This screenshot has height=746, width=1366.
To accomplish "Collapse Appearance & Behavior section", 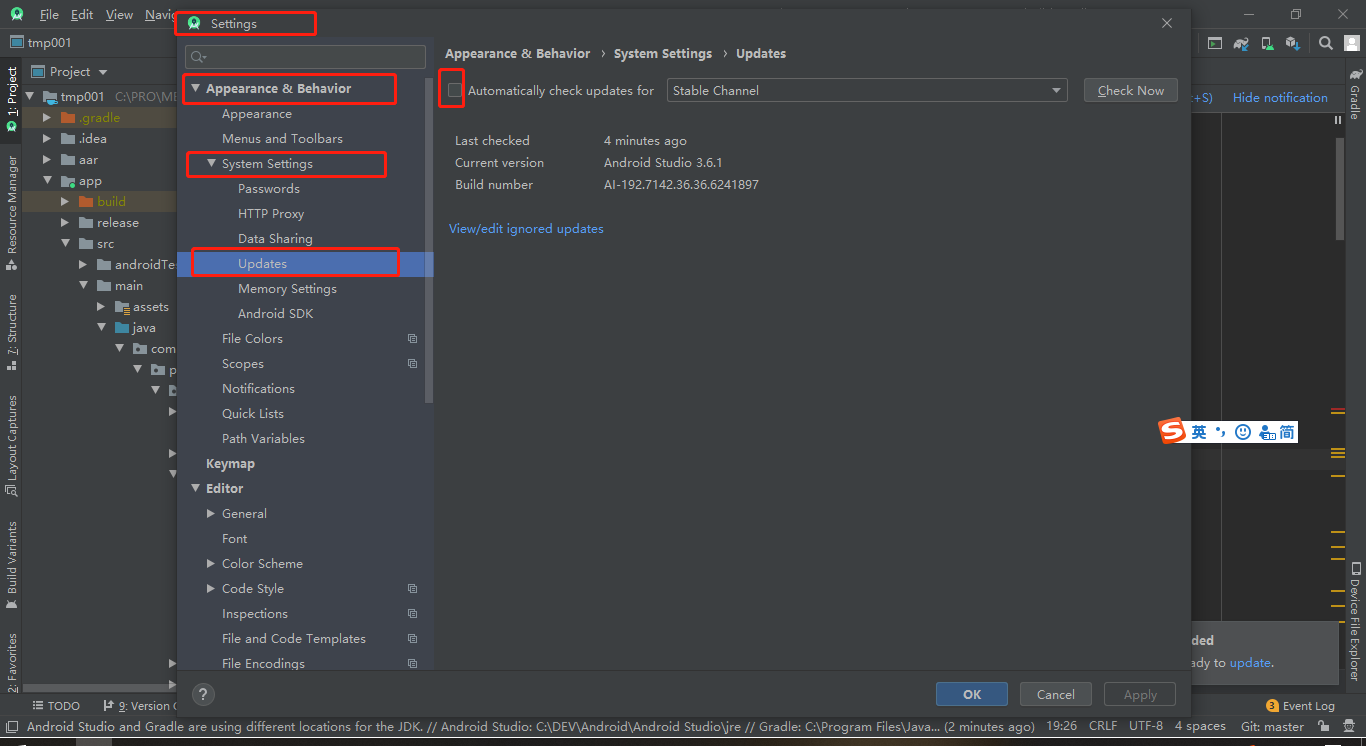I will point(196,89).
